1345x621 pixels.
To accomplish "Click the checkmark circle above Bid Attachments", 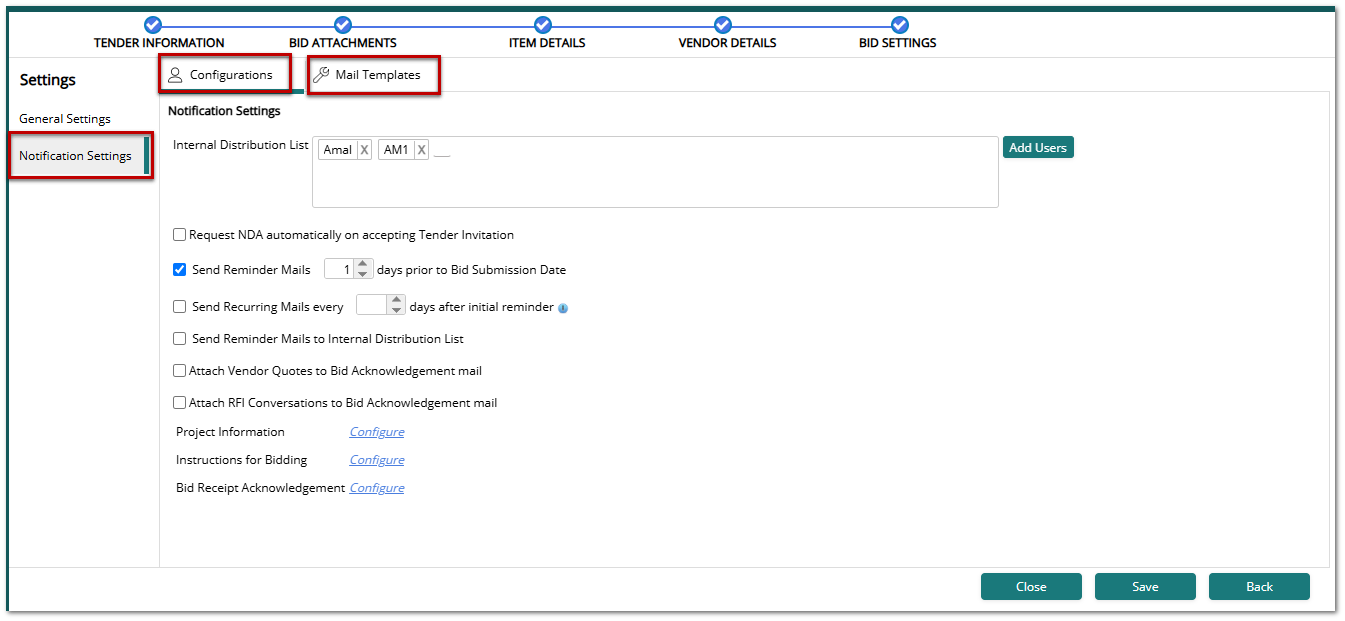I will click(x=343, y=25).
